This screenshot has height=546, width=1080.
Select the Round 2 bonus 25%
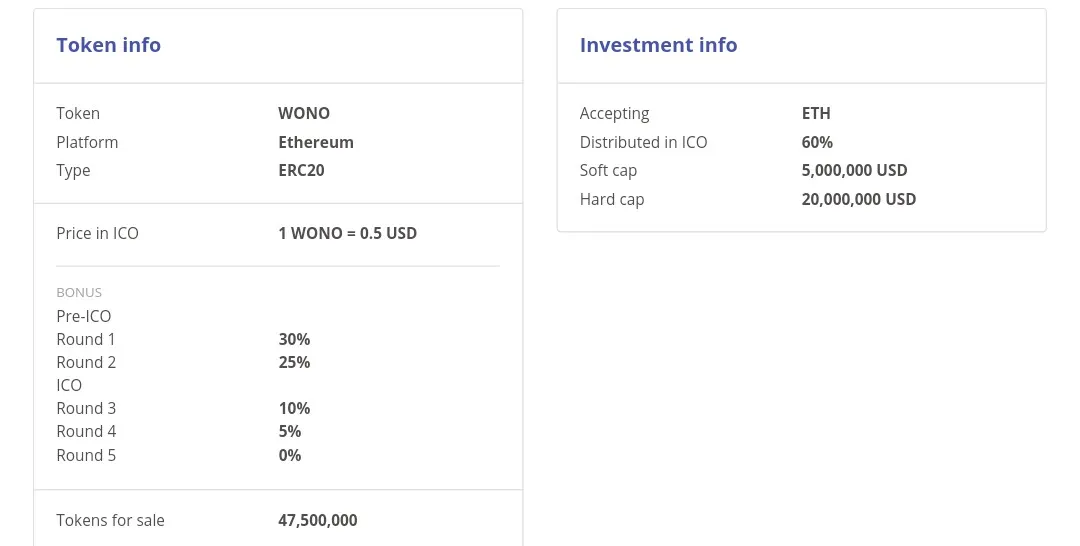tap(294, 362)
